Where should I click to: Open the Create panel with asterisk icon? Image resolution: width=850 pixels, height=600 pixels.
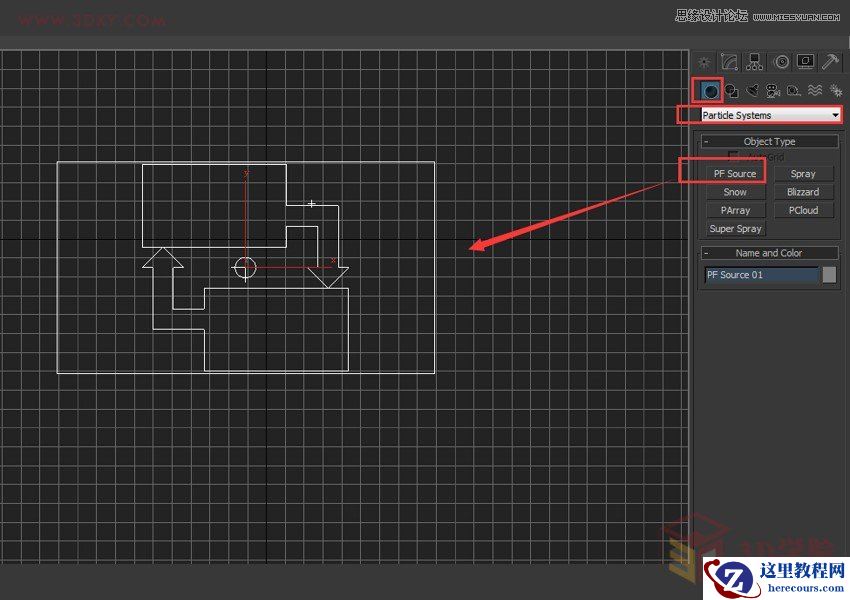coord(703,61)
